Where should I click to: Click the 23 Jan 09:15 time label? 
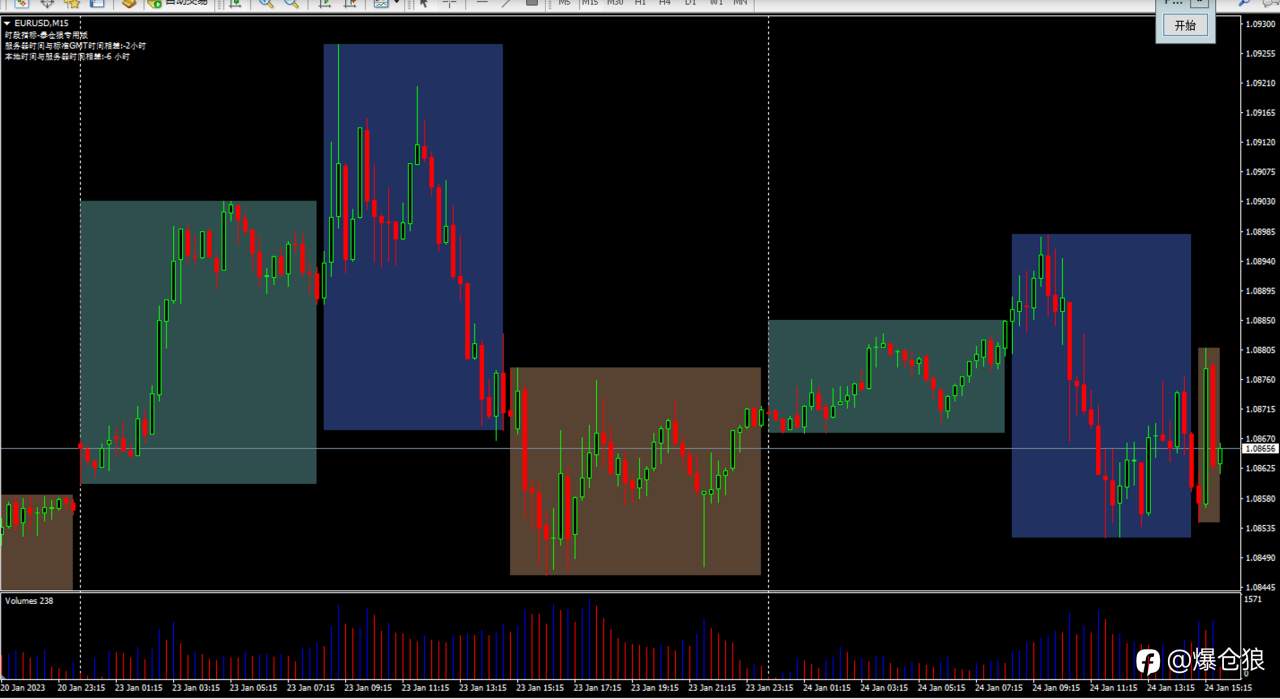[368, 688]
